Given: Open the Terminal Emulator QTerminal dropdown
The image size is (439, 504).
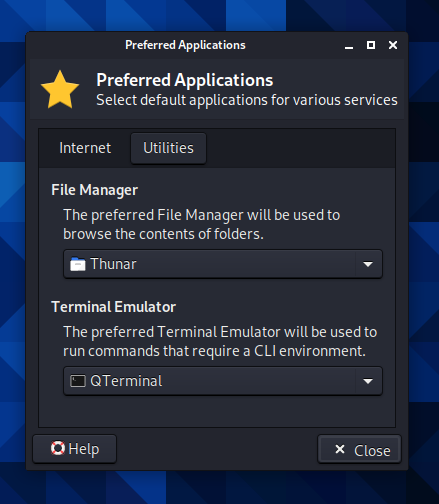Looking at the screenshot, I should click(x=223, y=381).
